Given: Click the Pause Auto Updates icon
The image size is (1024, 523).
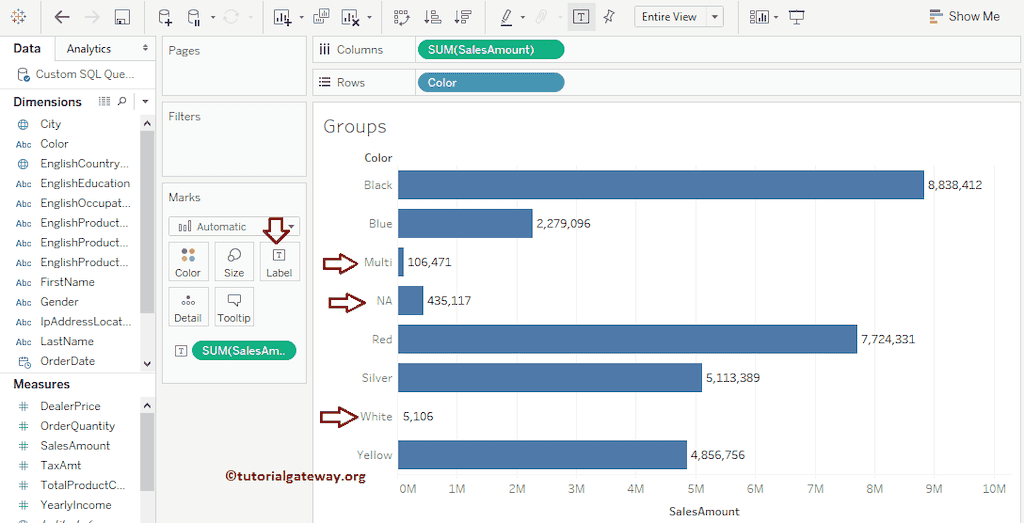Looking at the screenshot, I should click(194, 17).
